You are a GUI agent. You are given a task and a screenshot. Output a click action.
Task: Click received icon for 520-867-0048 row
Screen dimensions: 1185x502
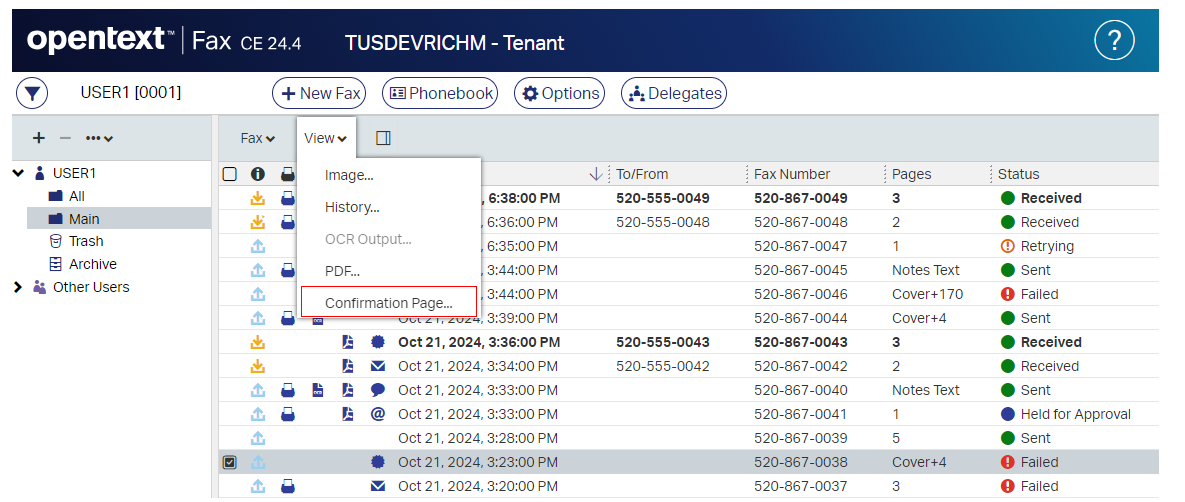[x=258, y=222]
